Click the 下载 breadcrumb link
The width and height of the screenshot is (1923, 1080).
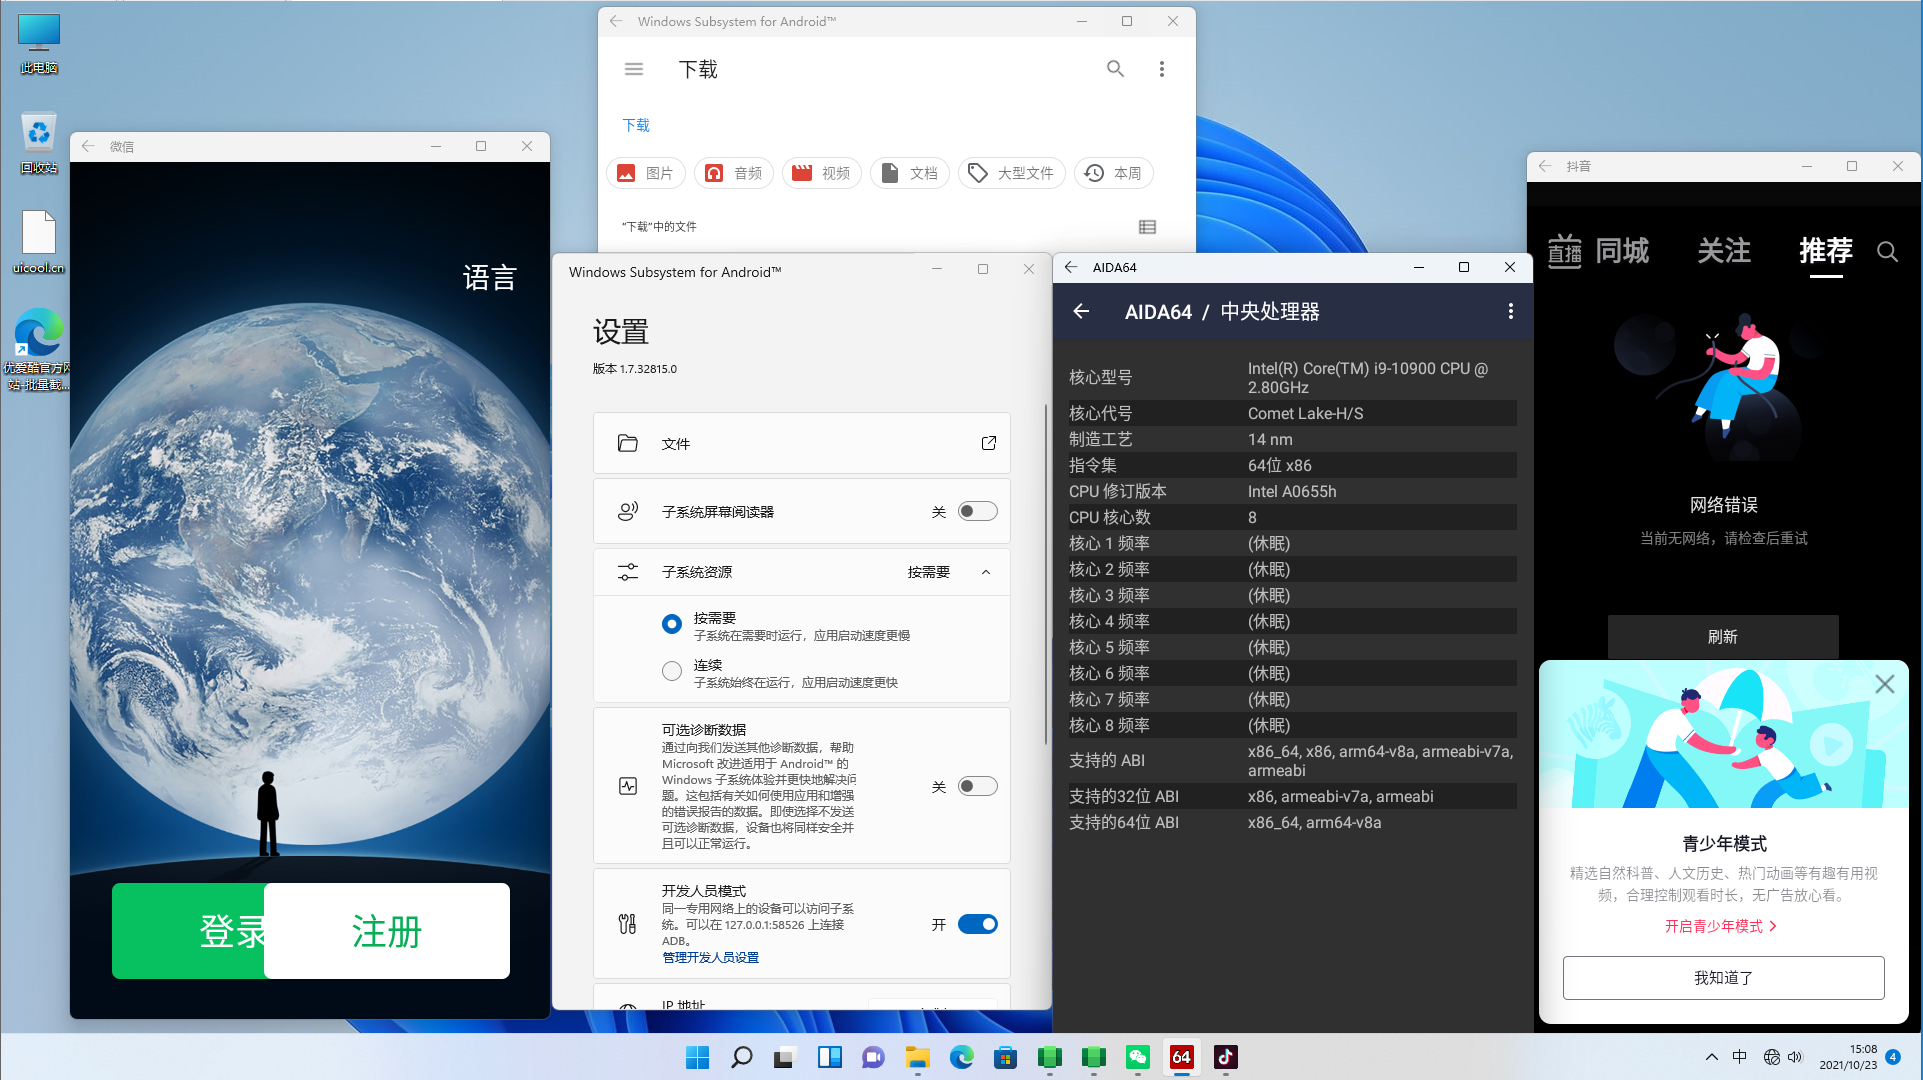click(636, 125)
